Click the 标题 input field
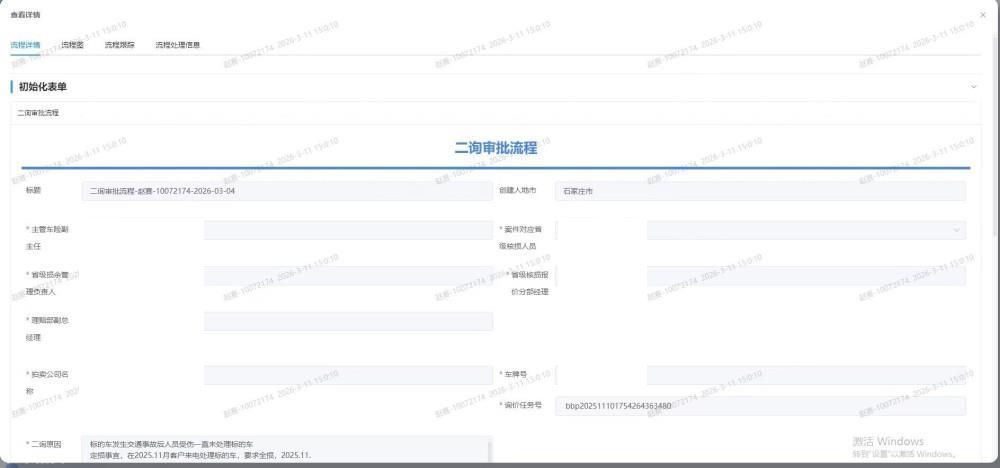The image size is (1000, 468). pos(286,190)
